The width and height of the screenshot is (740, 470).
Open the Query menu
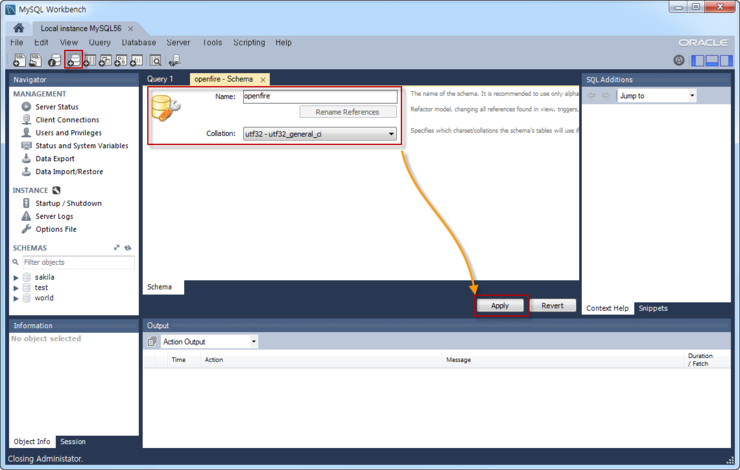(x=100, y=42)
